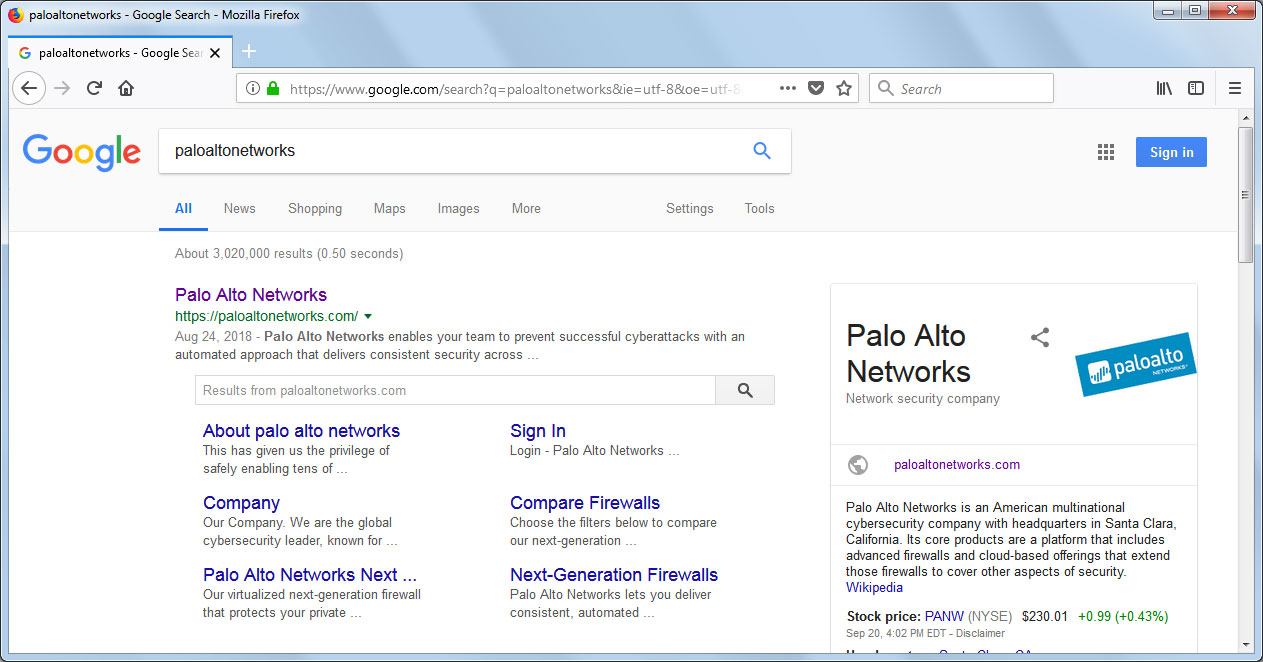Go back to the previous page
Viewport: 1263px width, 662px height.
coord(29,88)
